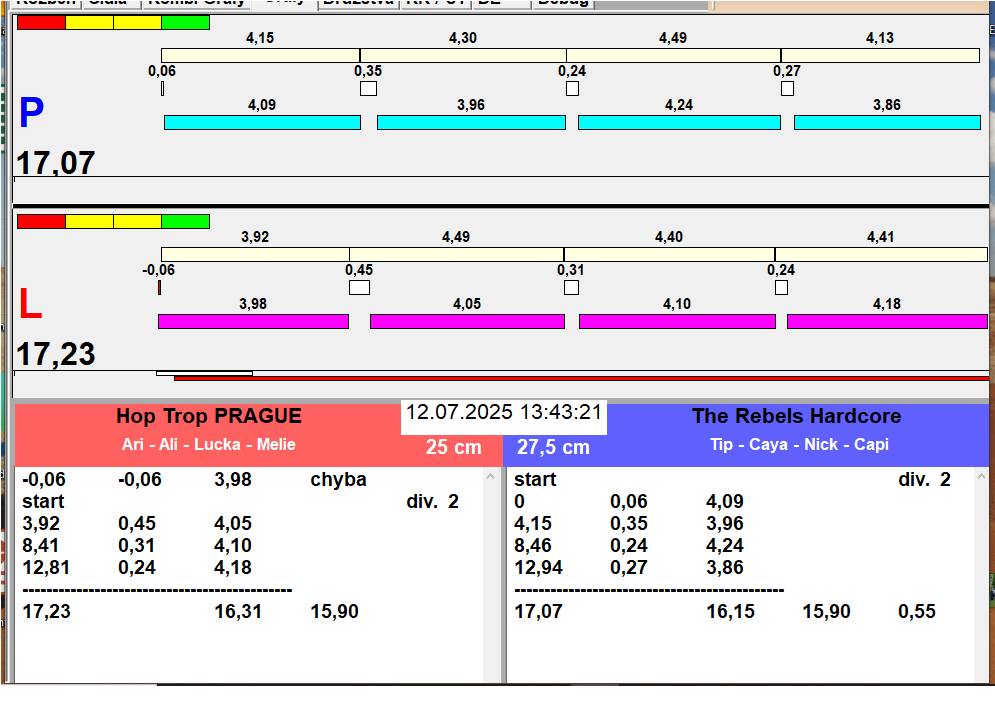The width and height of the screenshot is (995, 701).
Task: Click the lane P total time 17,07
Action: pos(55,163)
